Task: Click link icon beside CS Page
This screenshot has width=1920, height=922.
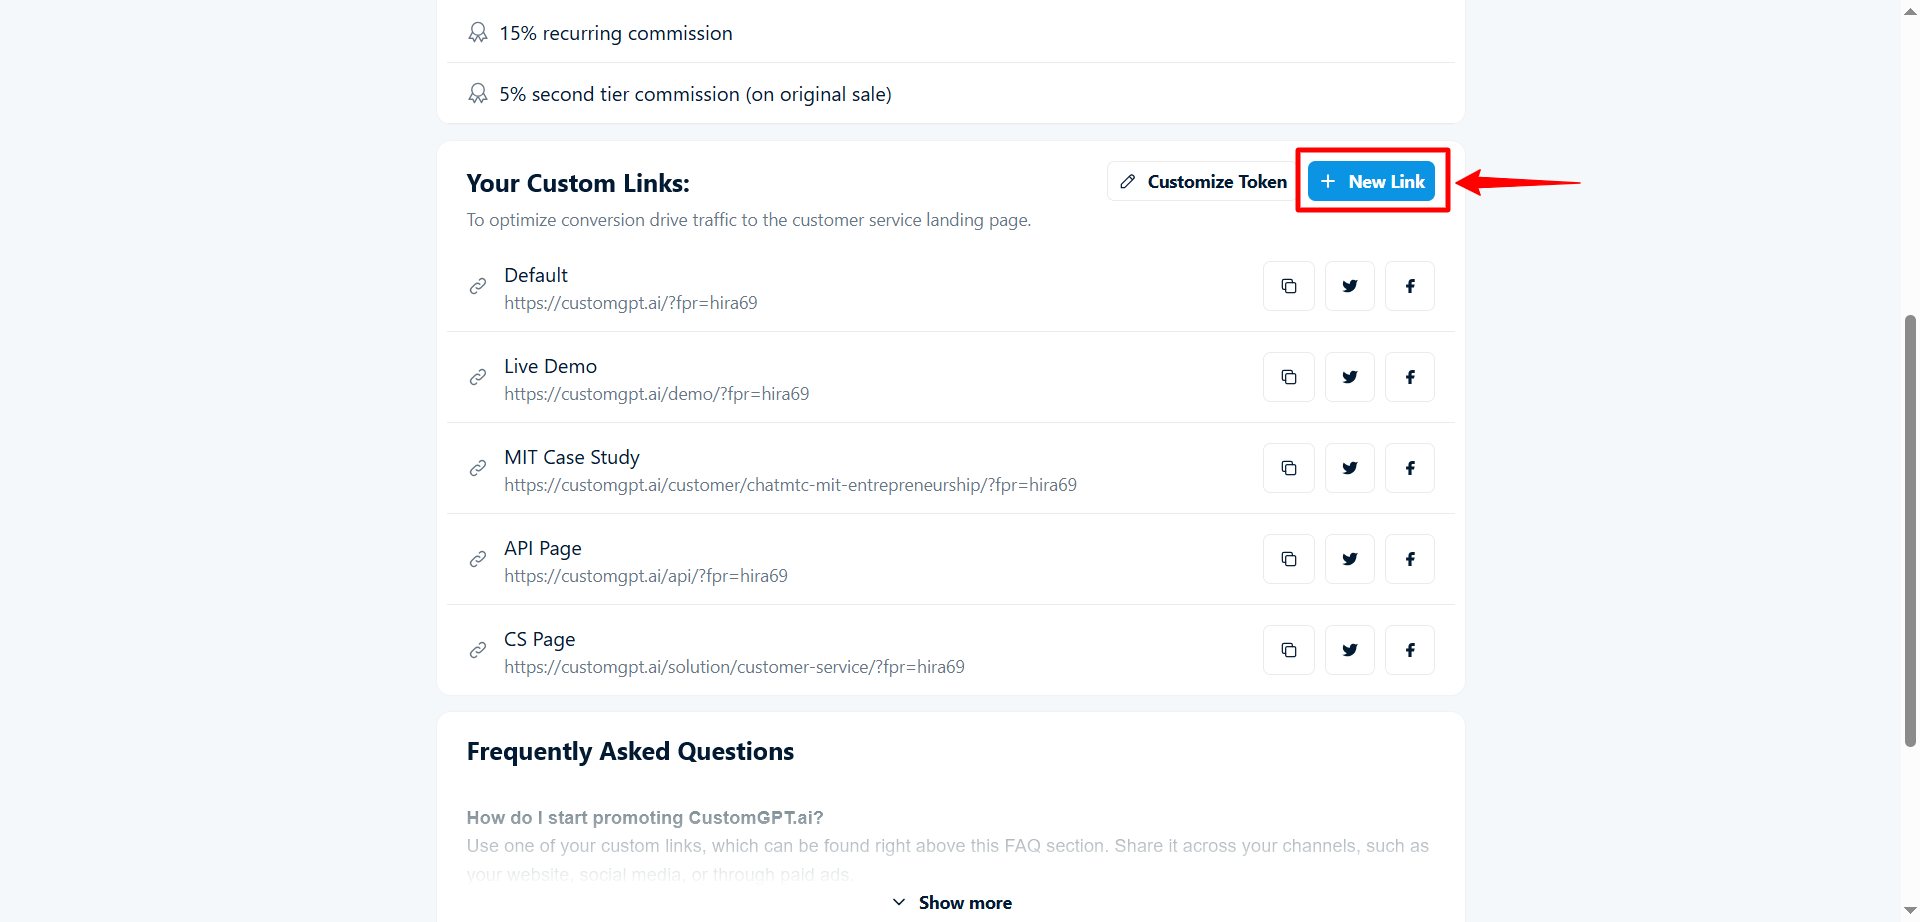Action: coord(478,650)
